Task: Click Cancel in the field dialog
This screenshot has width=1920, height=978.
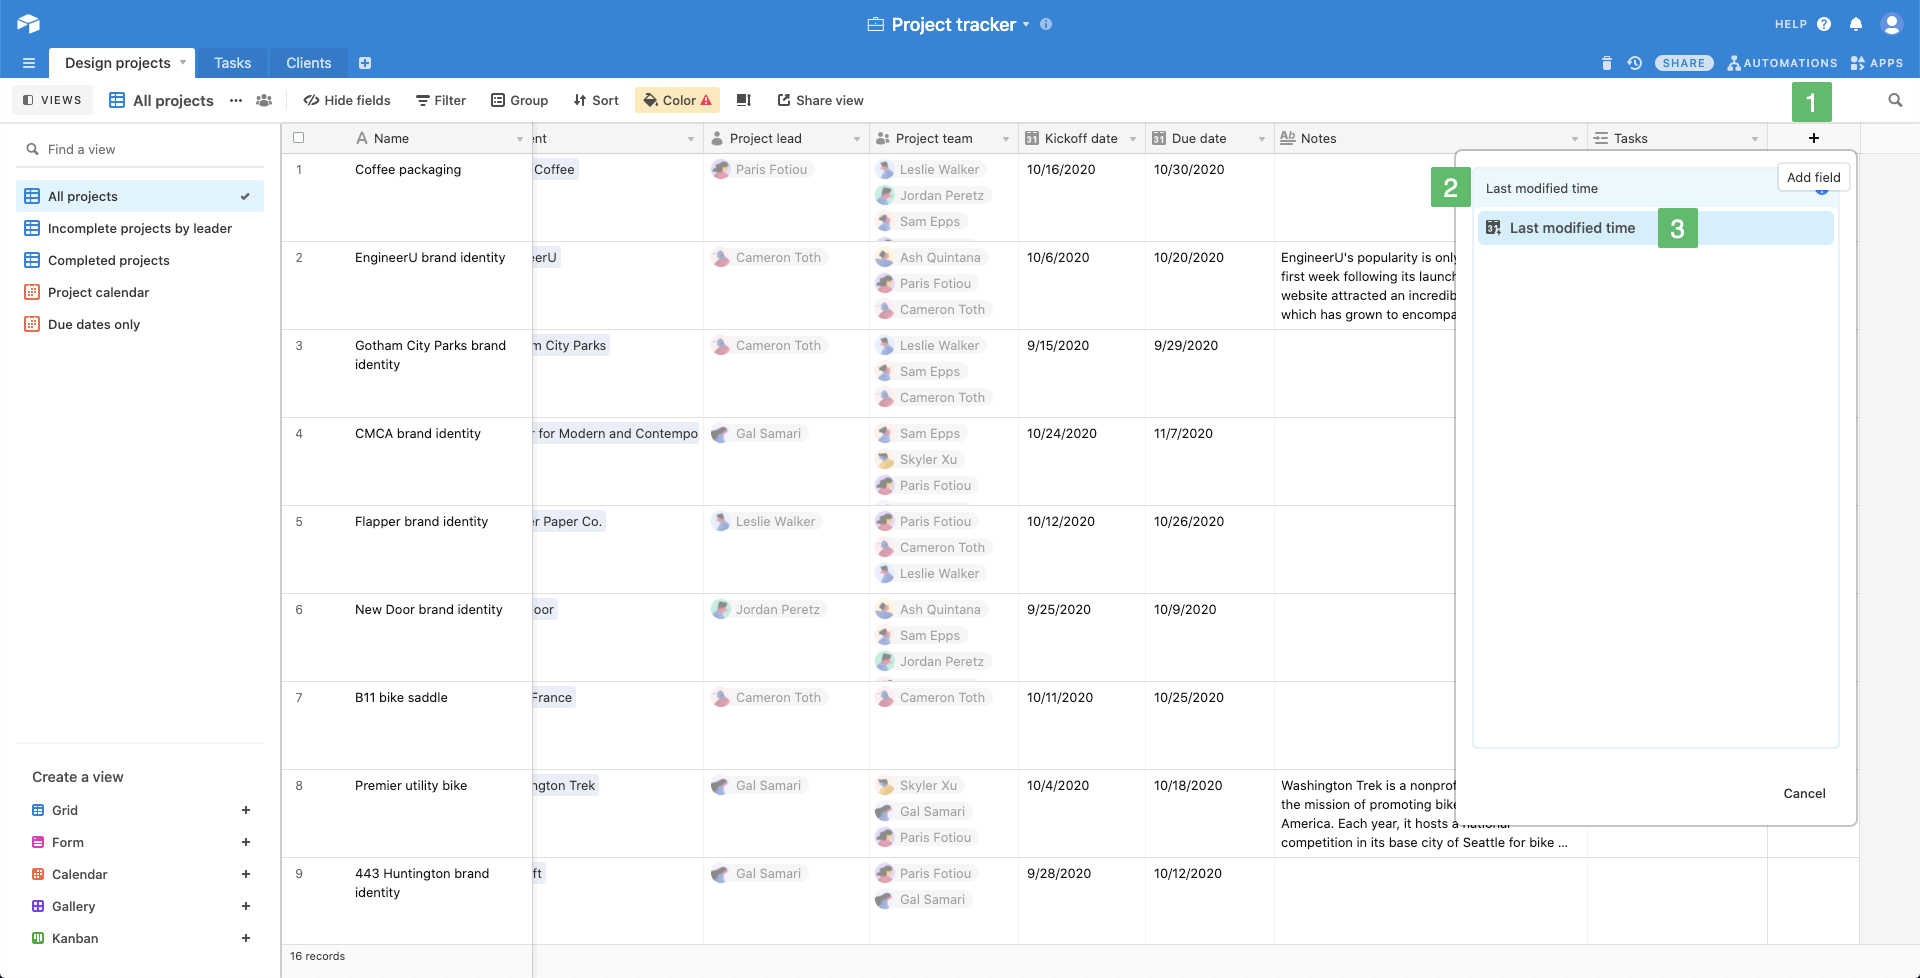Action: (x=1804, y=793)
